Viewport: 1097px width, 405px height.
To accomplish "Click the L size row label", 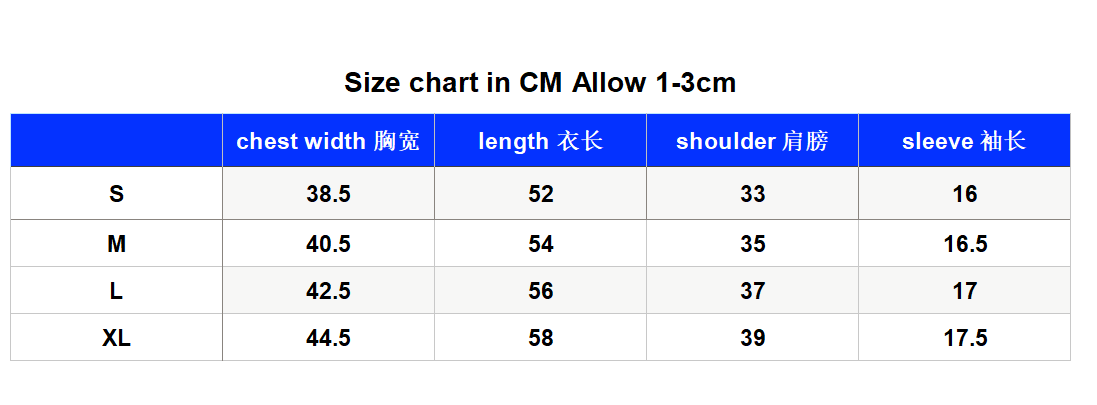I will [116, 290].
